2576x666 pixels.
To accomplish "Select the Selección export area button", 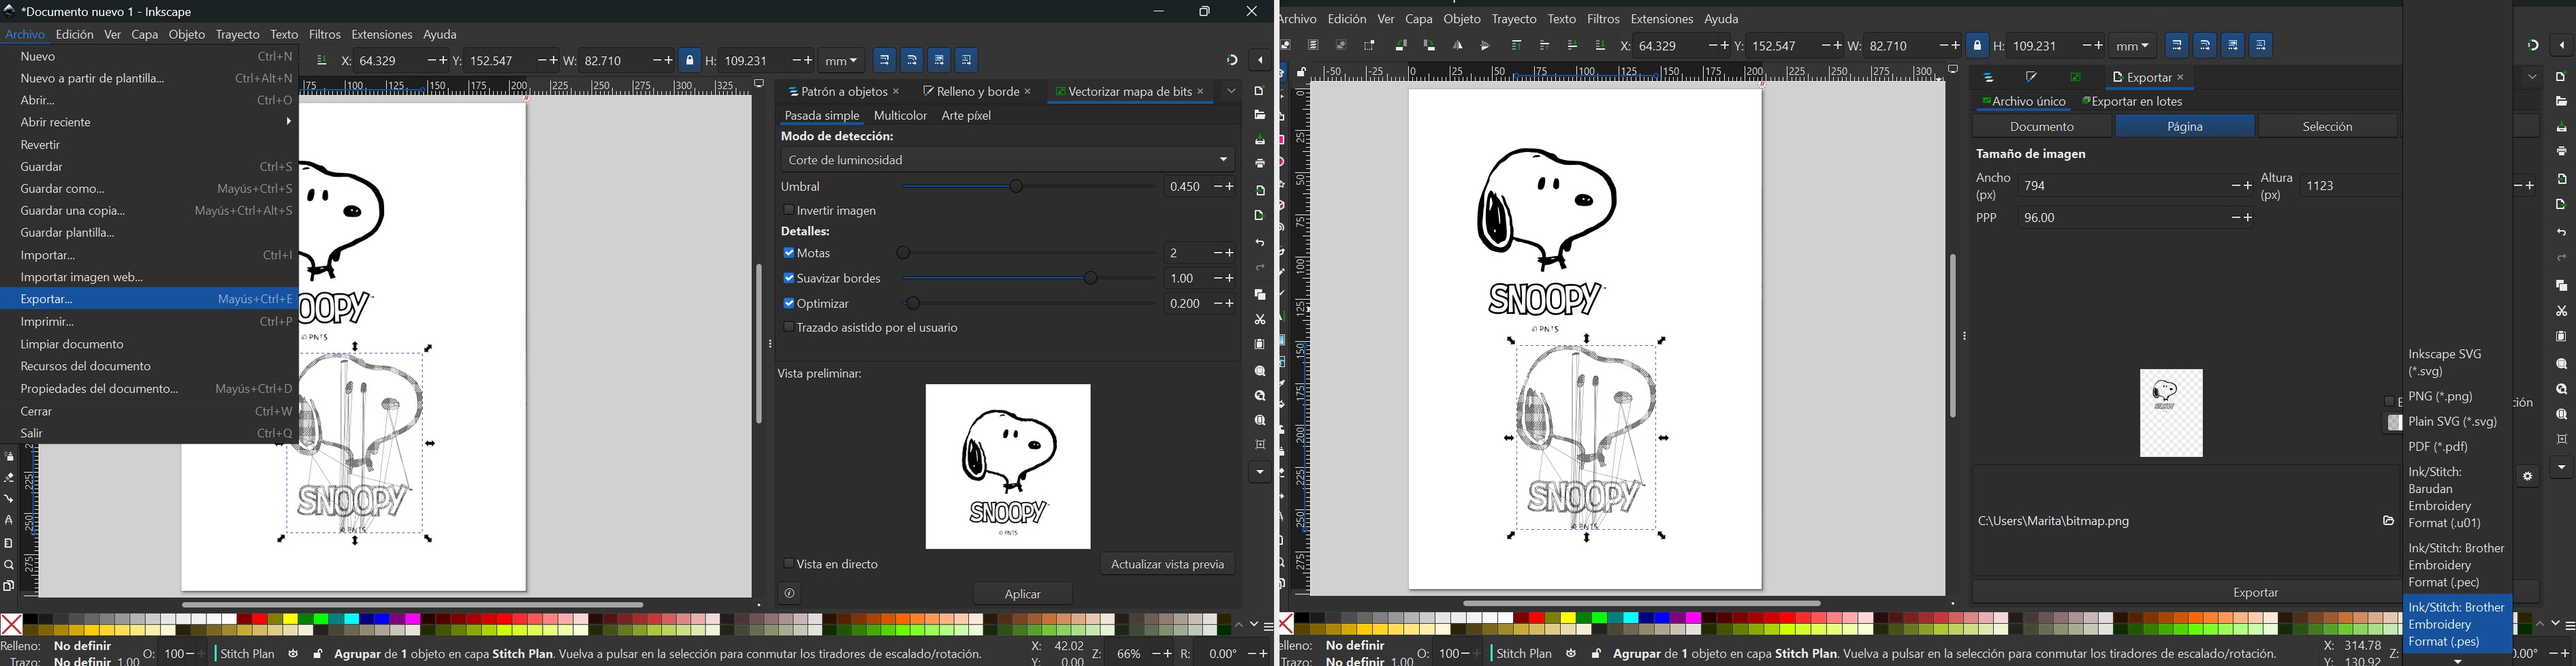I will click(x=2327, y=127).
